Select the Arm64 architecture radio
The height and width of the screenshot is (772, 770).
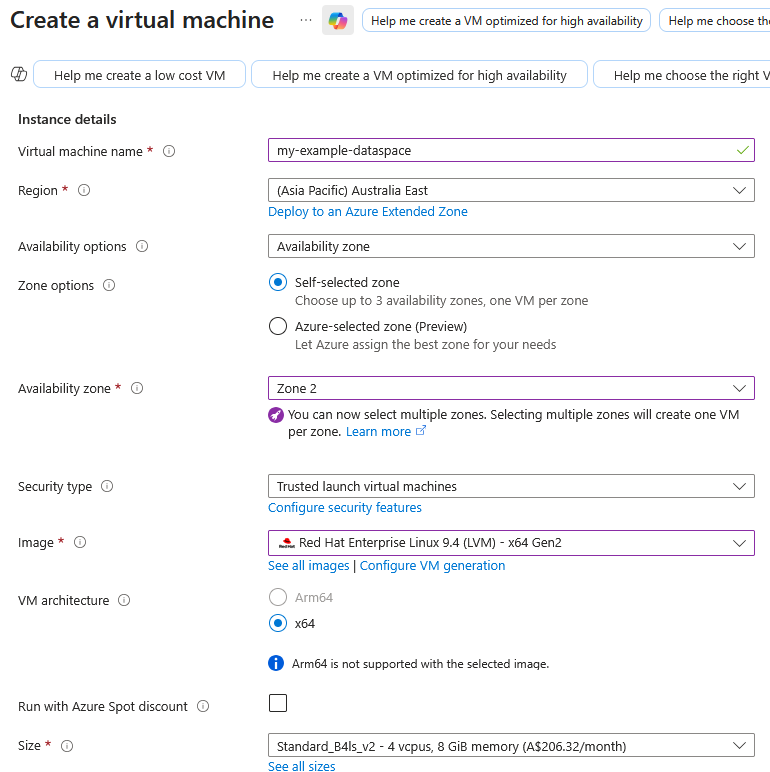(x=278, y=597)
